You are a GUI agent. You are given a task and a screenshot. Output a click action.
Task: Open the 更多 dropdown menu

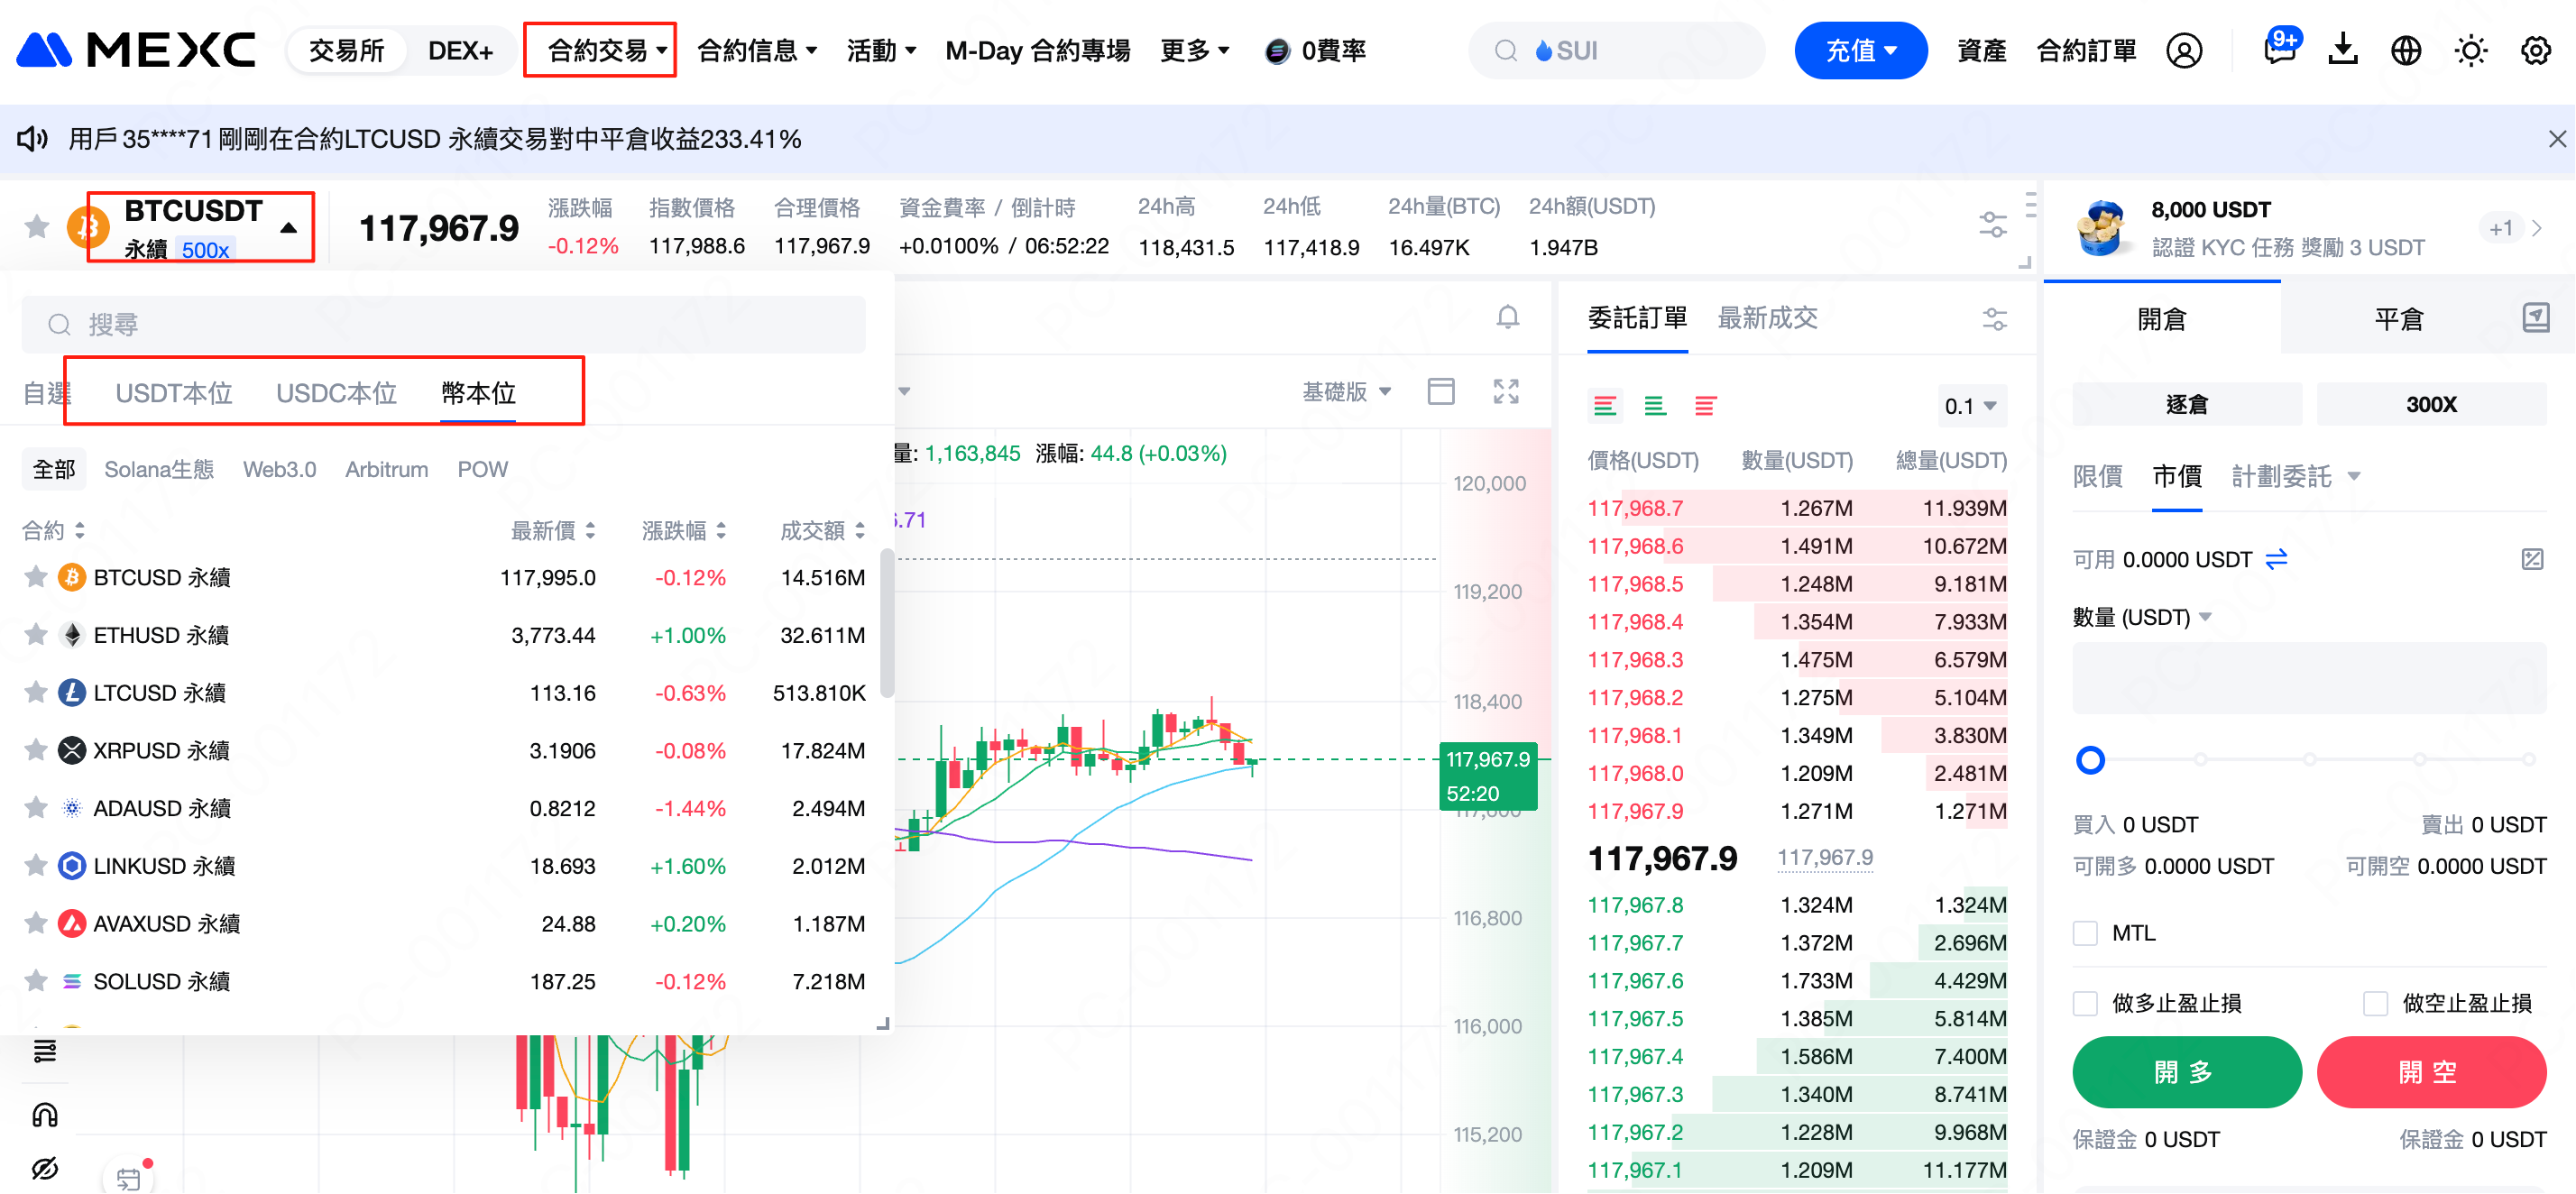[x=1194, y=50]
